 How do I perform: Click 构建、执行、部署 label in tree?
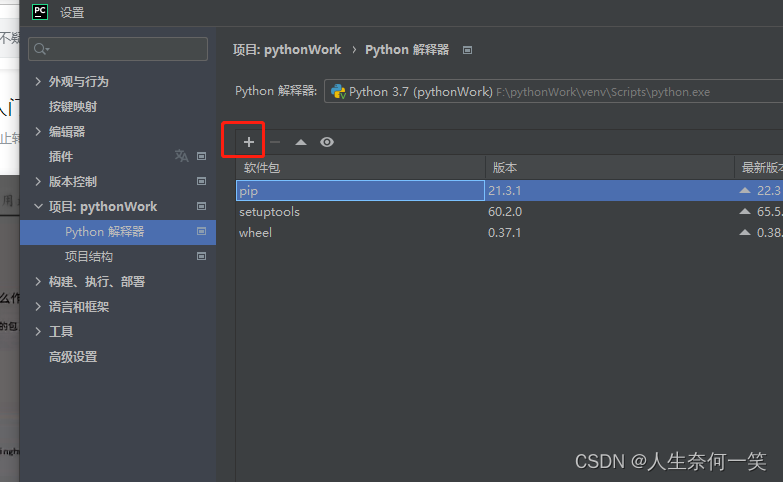pos(97,282)
